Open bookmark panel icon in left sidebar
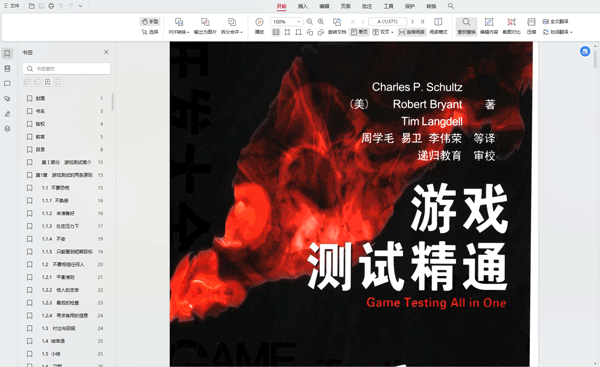This screenshot has height=367, width=600. pyautogui.click(x=7, y=53)
